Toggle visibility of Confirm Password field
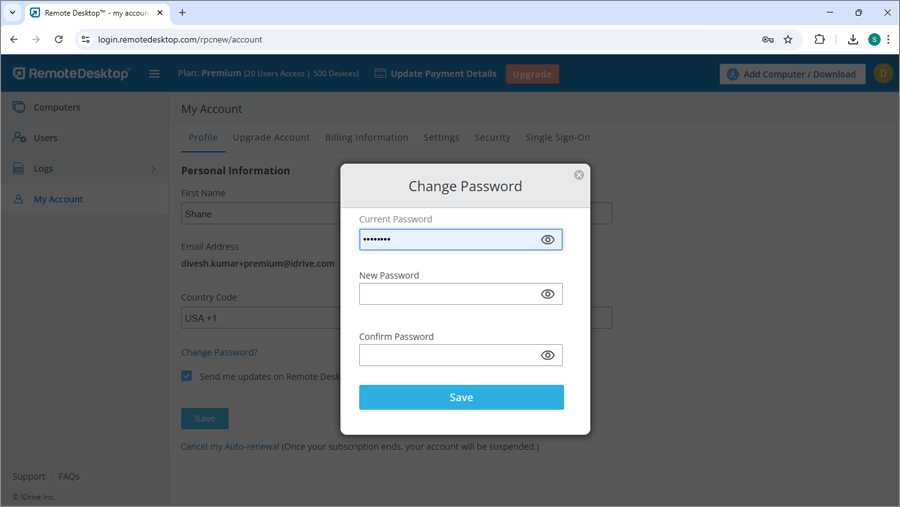The image size is (900, 507). click(x=547, y=355)
